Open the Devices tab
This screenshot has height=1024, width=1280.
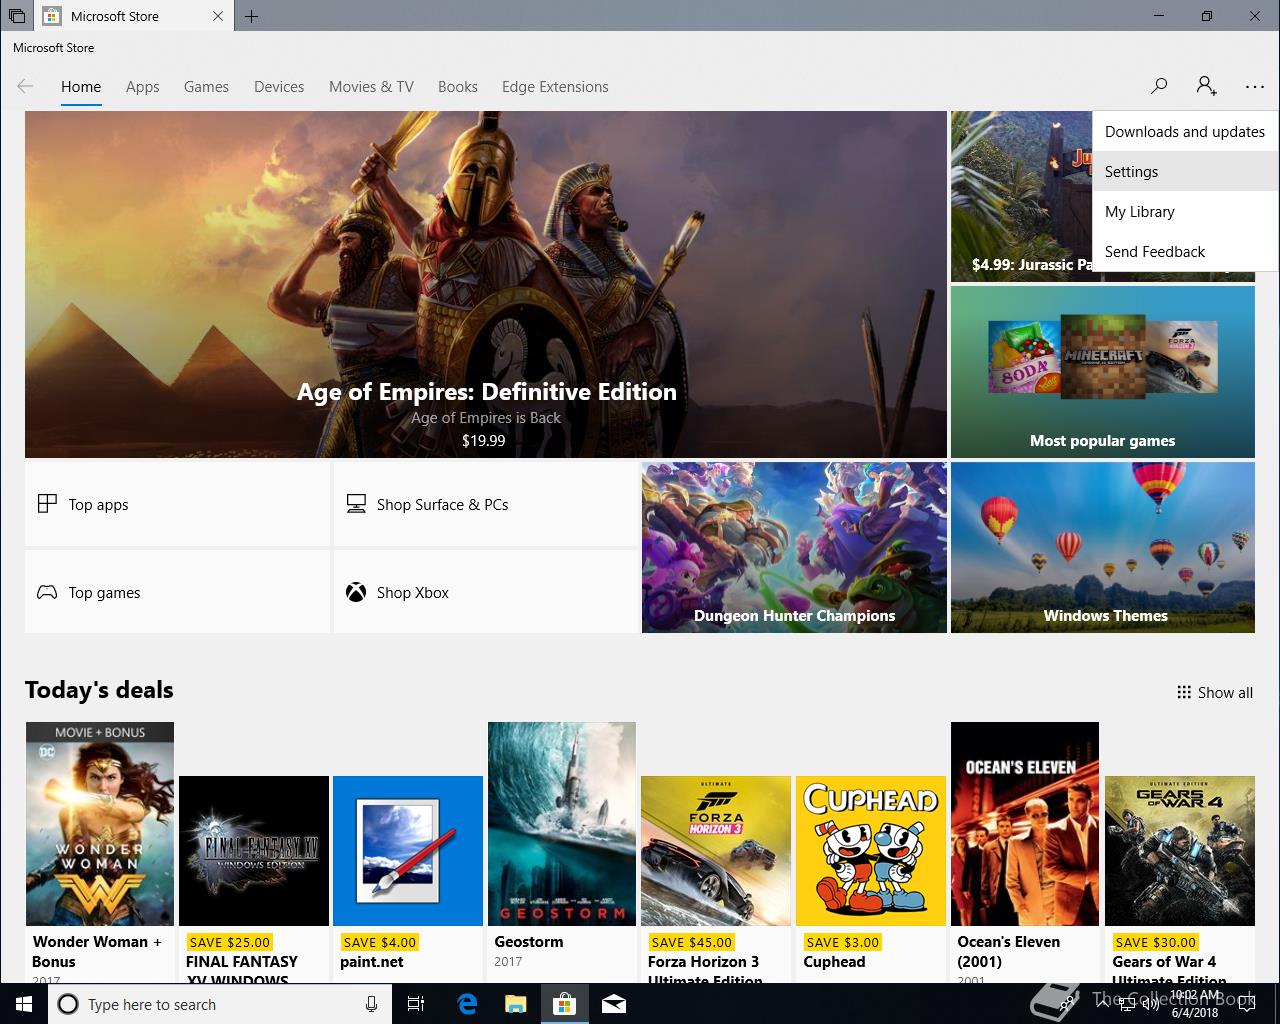[279, 87]
